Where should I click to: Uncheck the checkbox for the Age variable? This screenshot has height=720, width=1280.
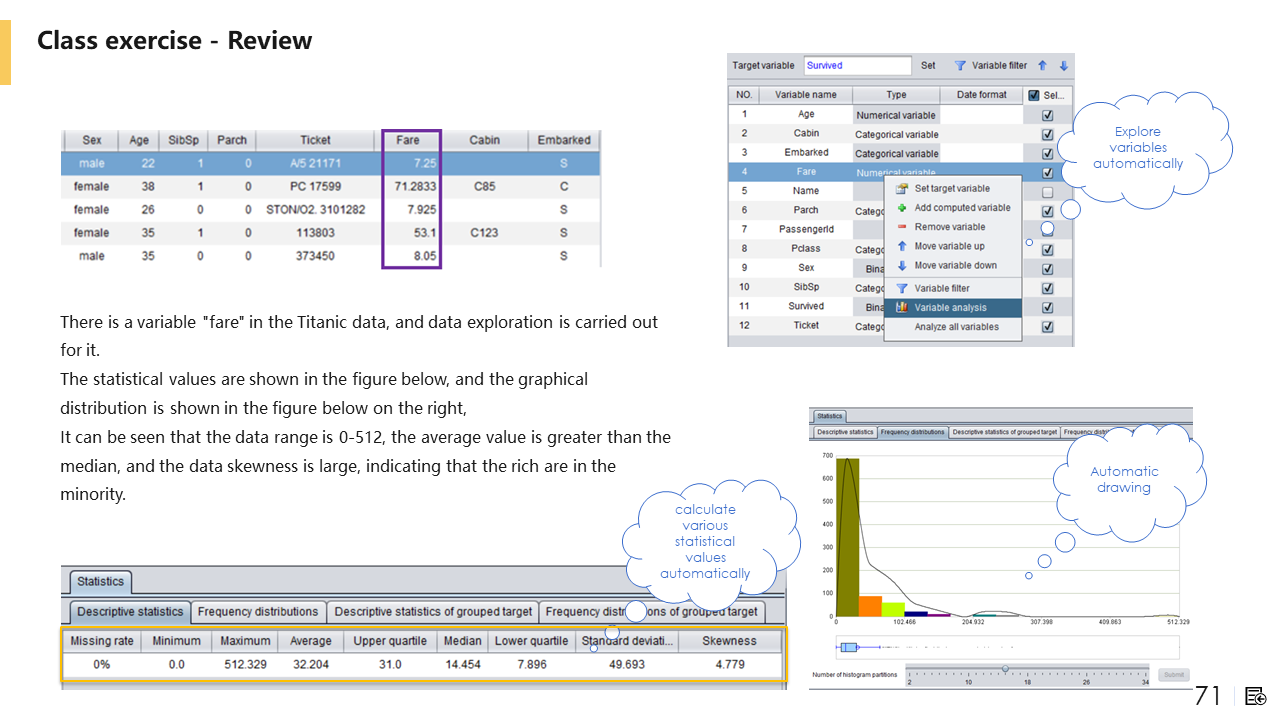pos(1047,115)
